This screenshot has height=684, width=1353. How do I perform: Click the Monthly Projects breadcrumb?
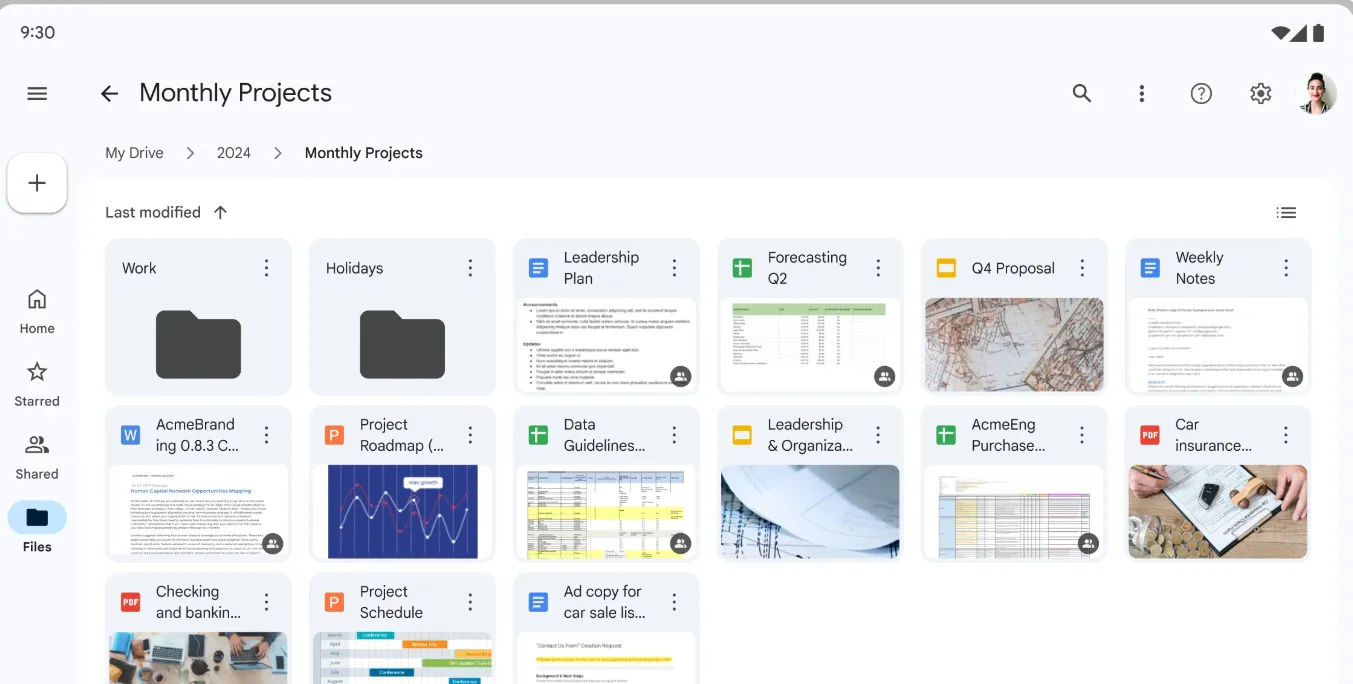point(363,153)
